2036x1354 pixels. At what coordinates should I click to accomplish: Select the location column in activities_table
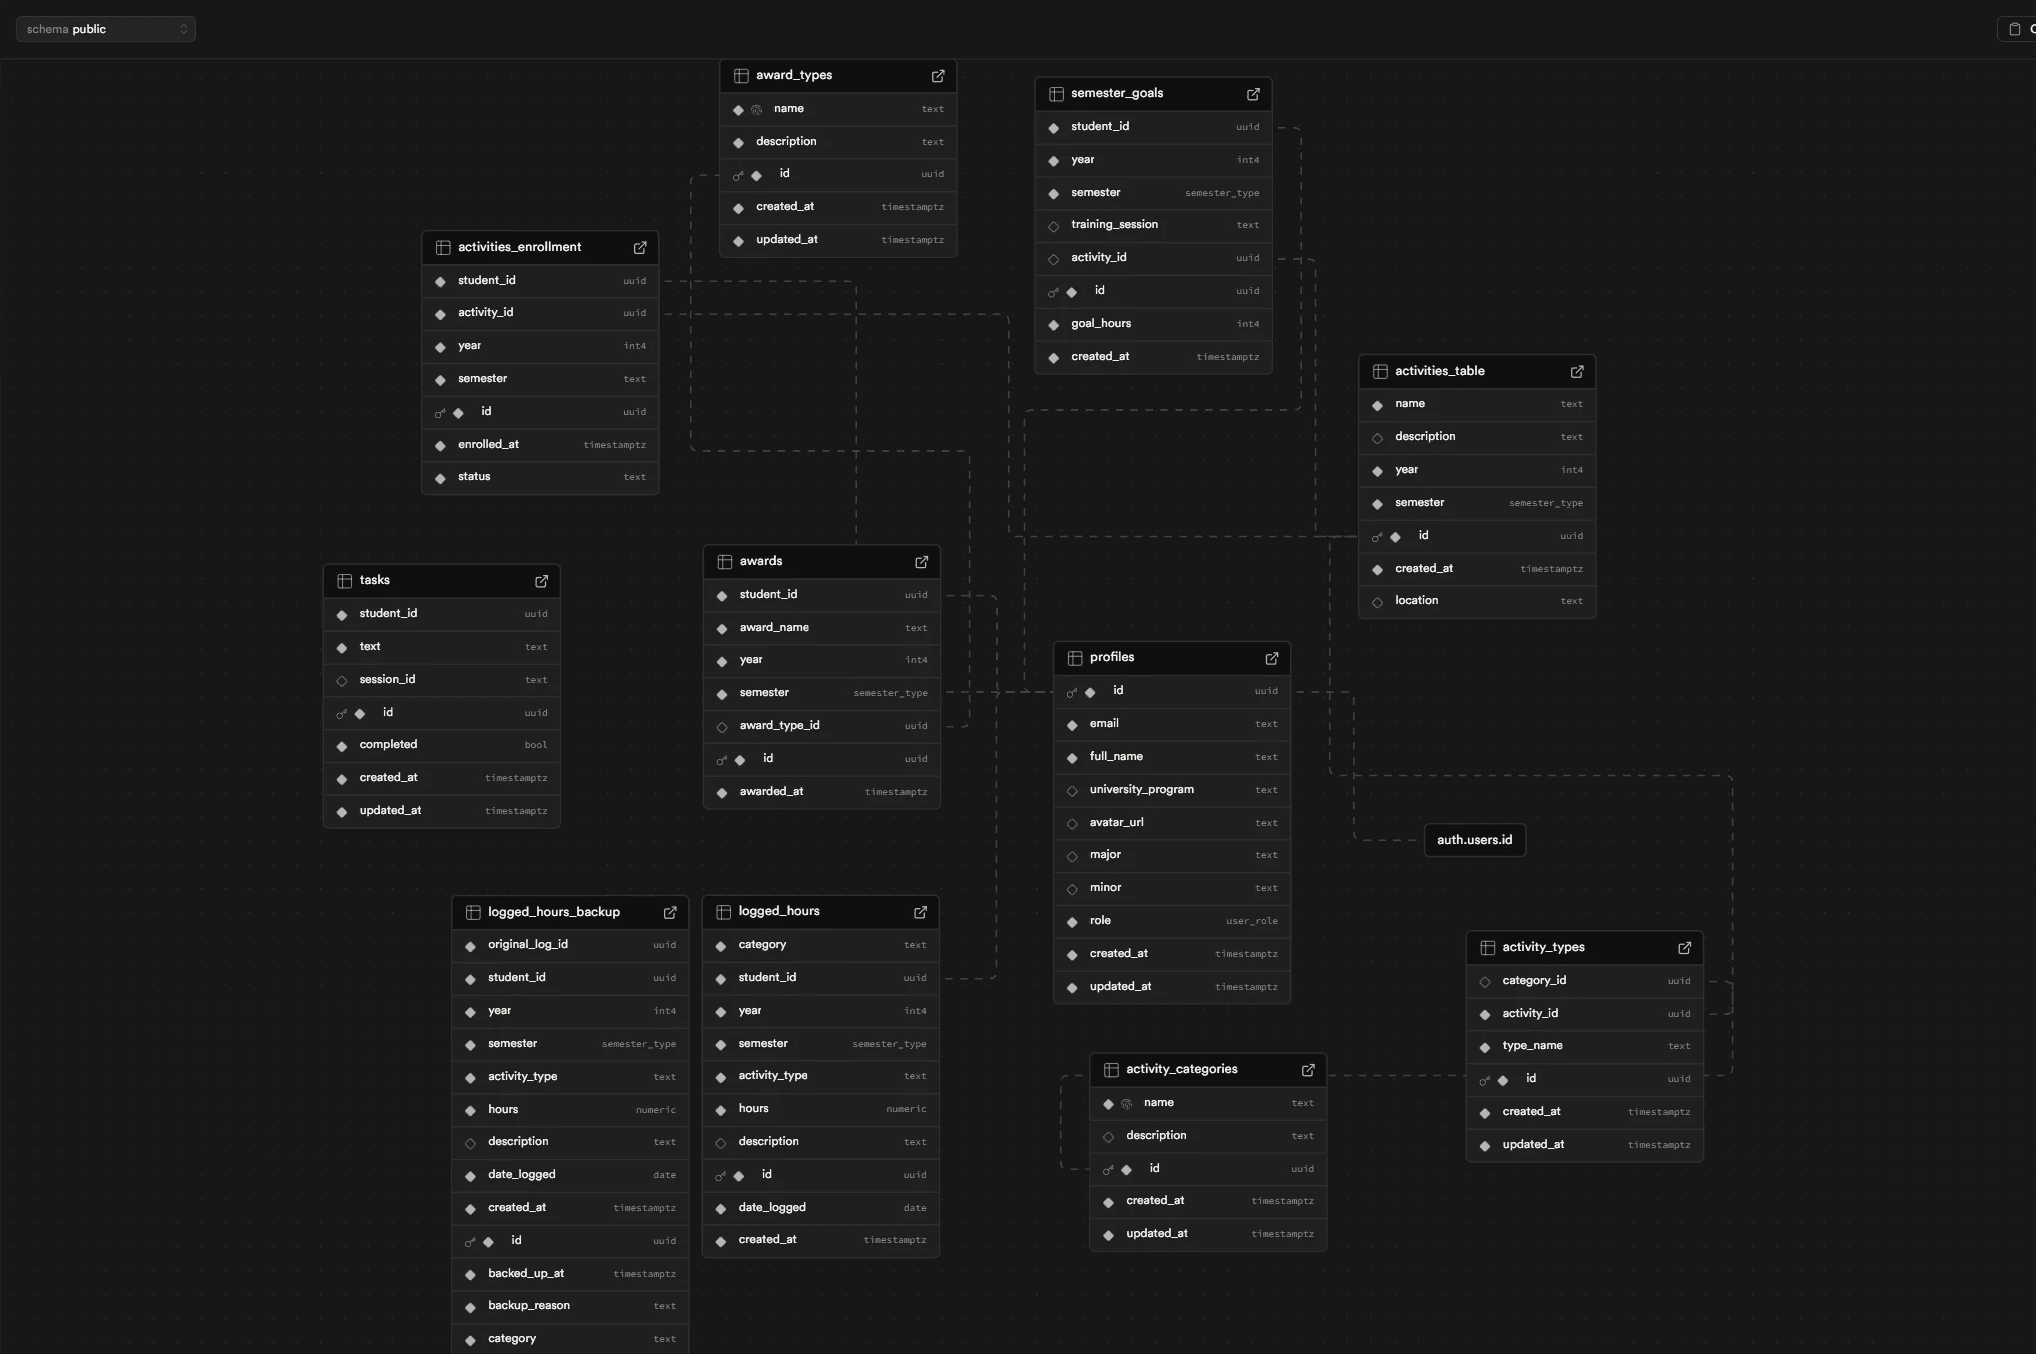pyautogui.click(x=1416, y=601)
